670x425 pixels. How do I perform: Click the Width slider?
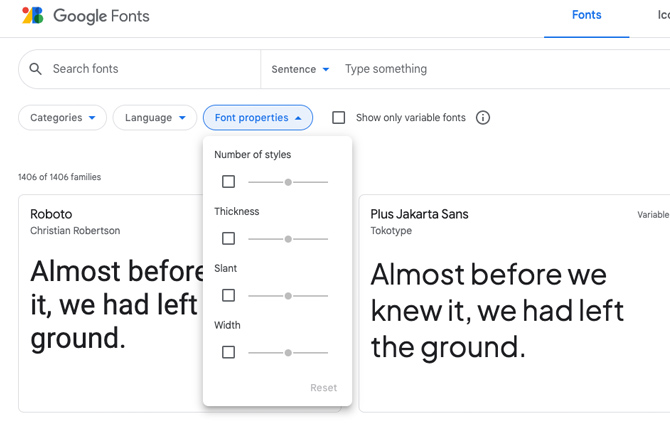click(288, 353)
